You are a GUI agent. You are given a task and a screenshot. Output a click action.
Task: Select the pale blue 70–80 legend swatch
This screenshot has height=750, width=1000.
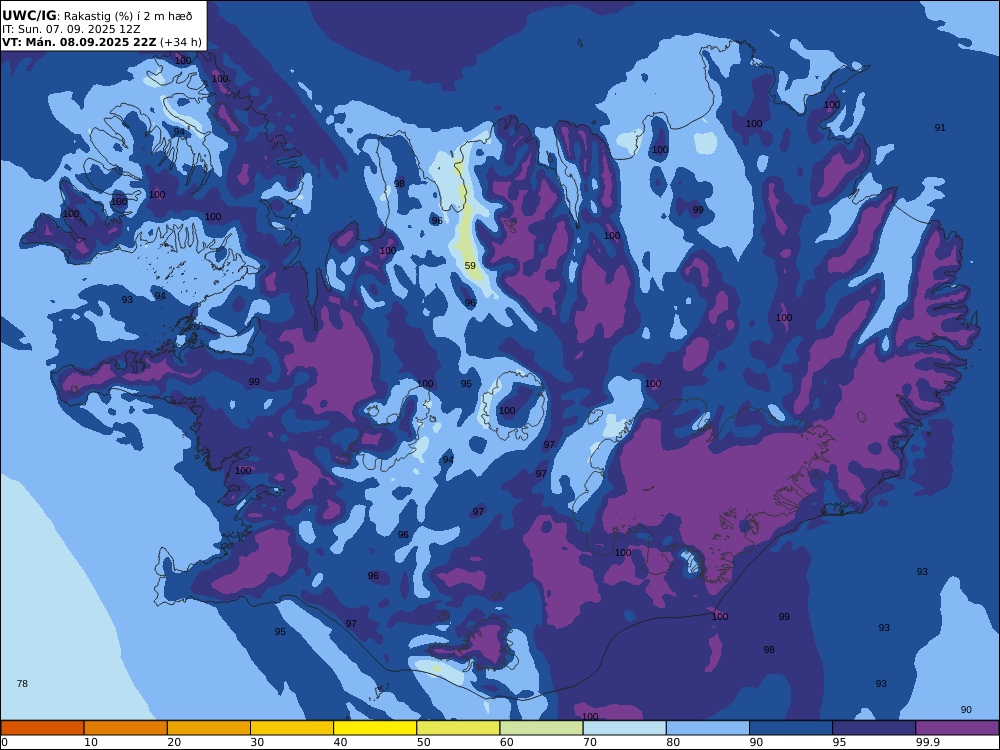pos(624,728)
